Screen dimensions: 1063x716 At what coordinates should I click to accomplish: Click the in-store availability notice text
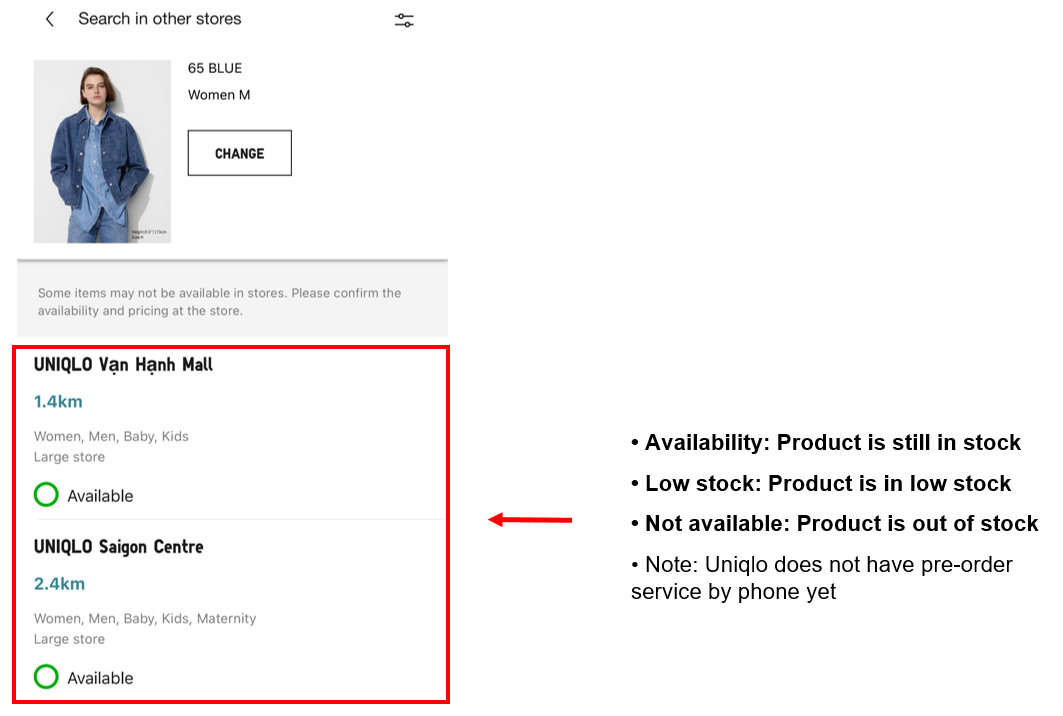[x=220, y=301]
